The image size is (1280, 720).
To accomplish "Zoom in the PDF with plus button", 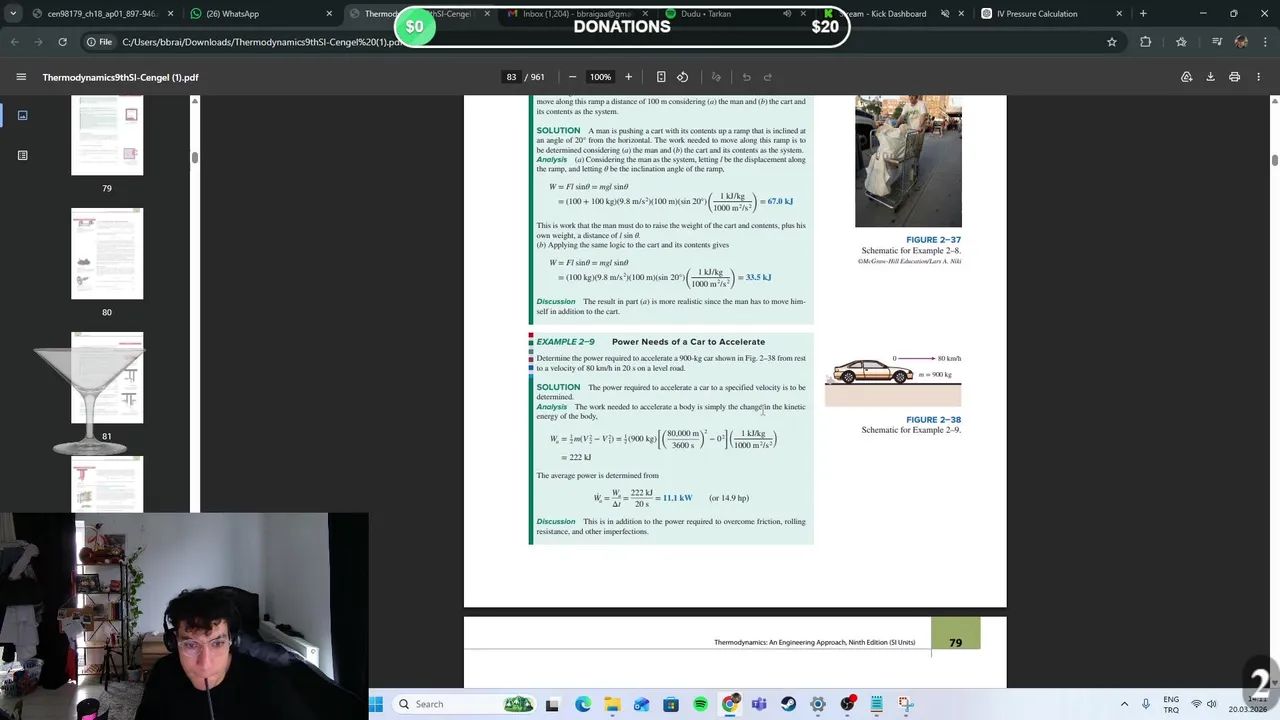I will (x=628, y=77).
